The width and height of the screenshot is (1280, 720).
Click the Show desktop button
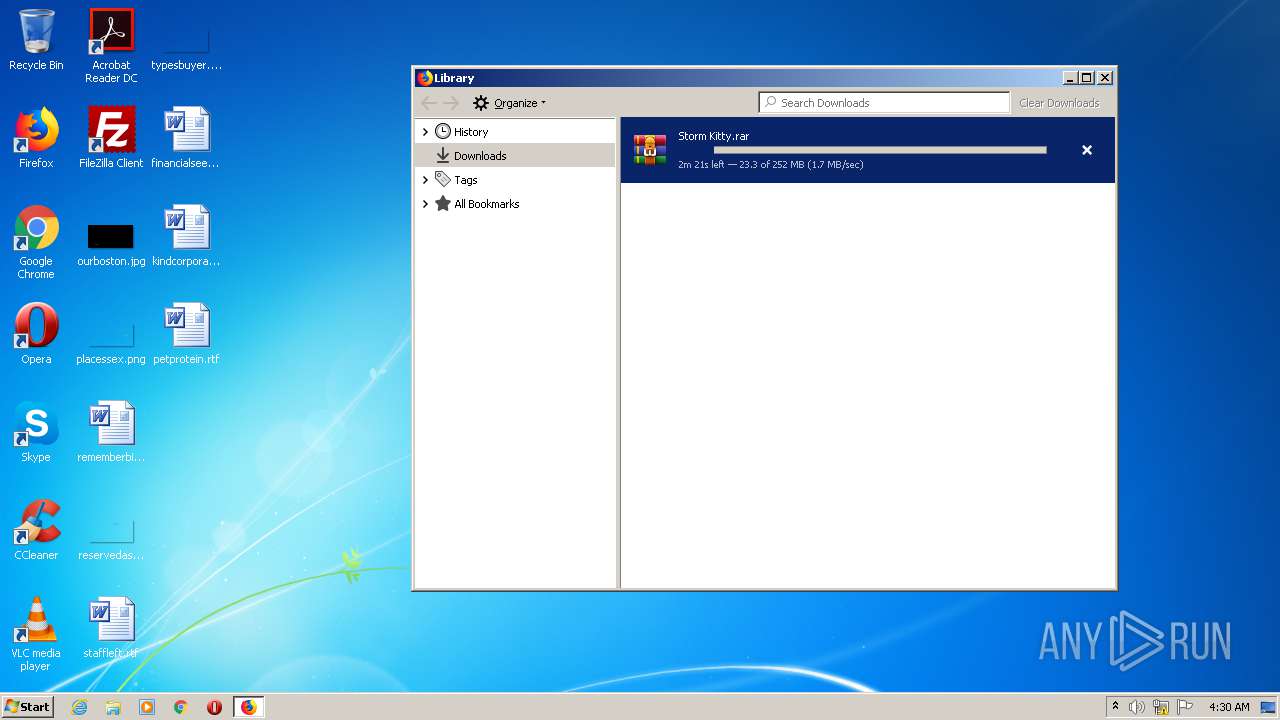[x=1268, y=707]
